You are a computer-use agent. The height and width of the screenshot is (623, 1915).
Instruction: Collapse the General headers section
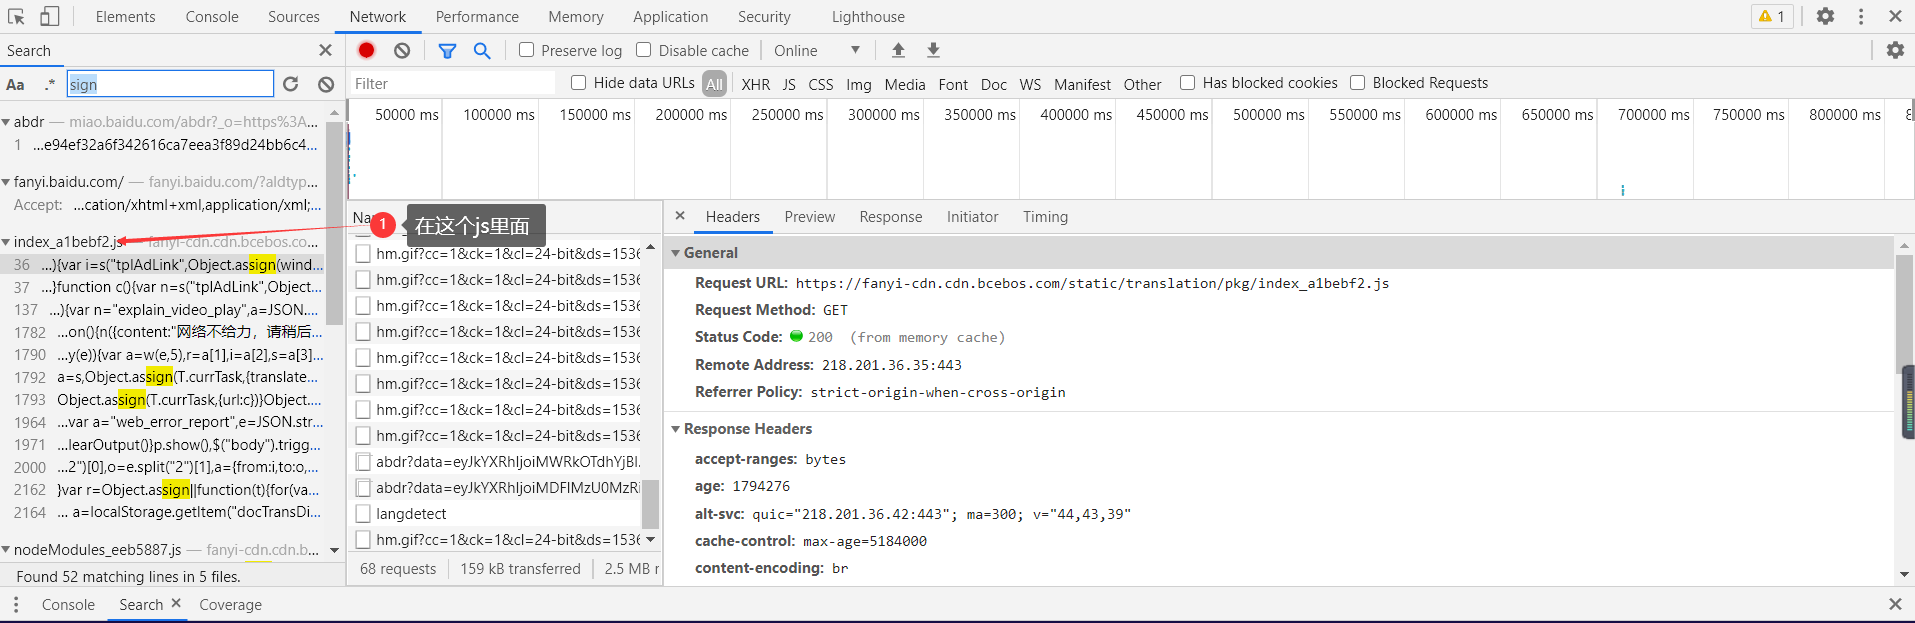click(x=676, y=253)
